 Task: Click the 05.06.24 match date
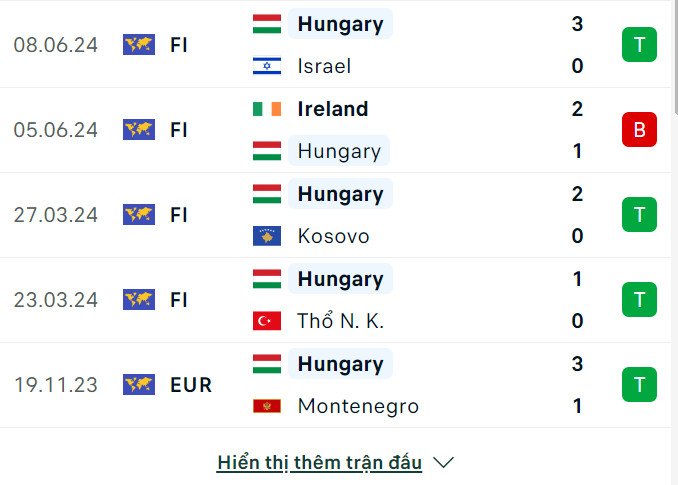click(56, 130)
